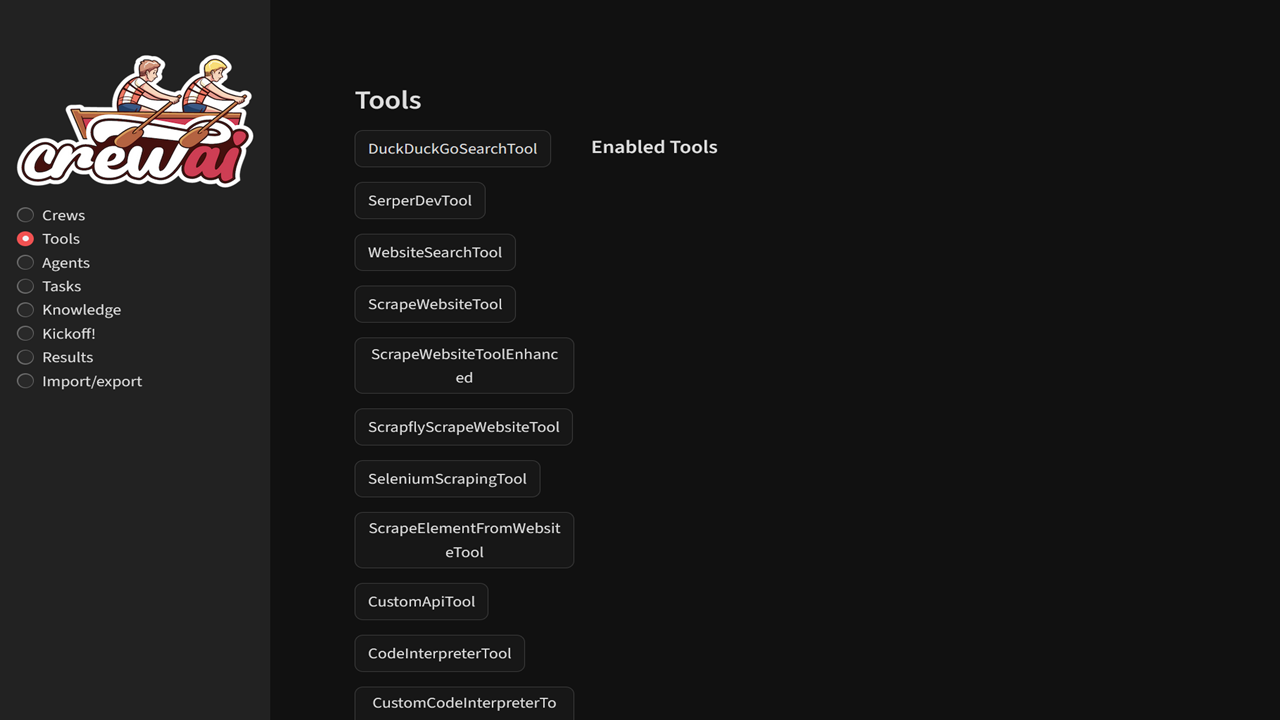Screen dimensions: 1280x720
Task: Add the CodeInterpreterTool
Action: (x=439, y=654)
